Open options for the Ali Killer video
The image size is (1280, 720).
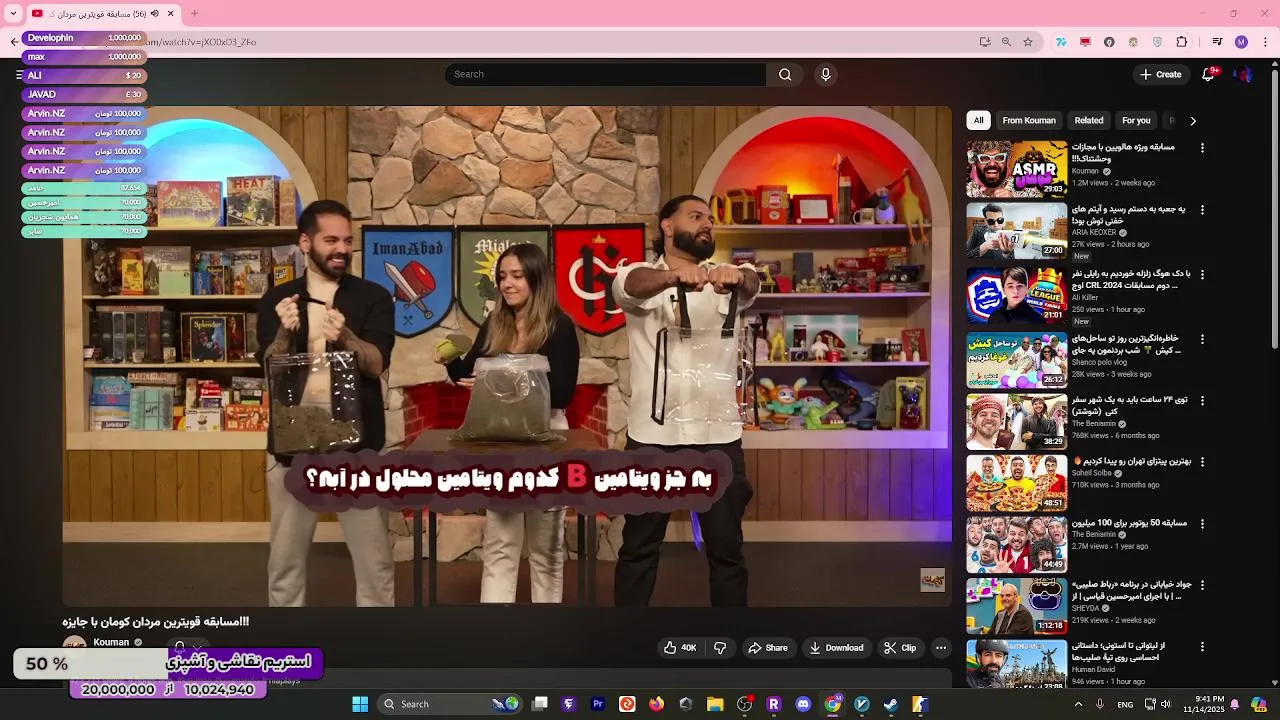pyautogui.click(x=1202, y=273)
